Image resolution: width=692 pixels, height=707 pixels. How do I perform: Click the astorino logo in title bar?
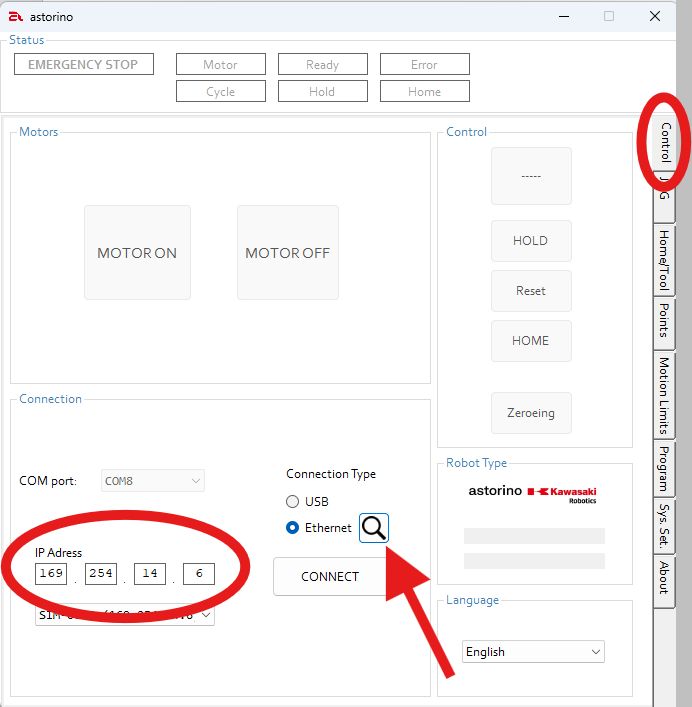click(16, 16)
